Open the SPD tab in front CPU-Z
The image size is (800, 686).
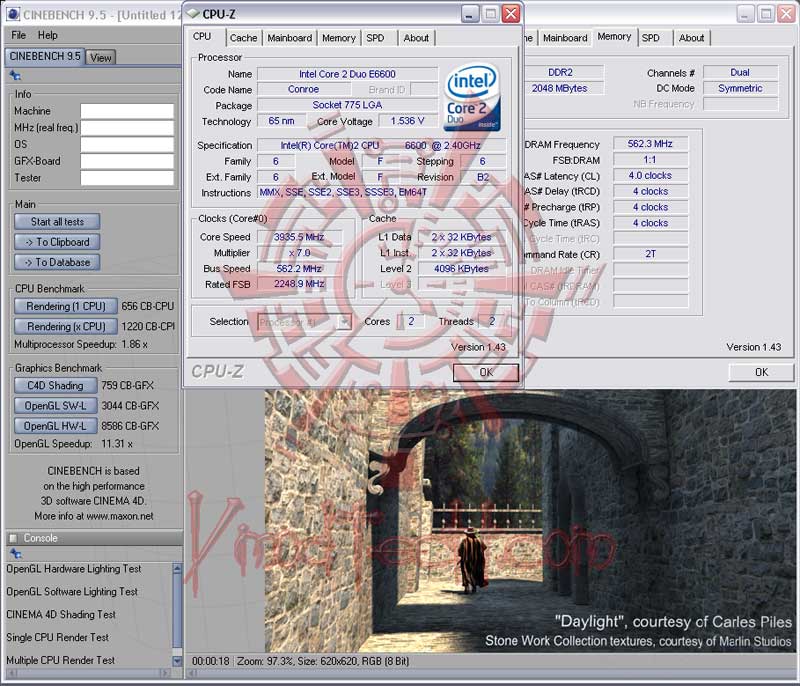coord(375,38)
